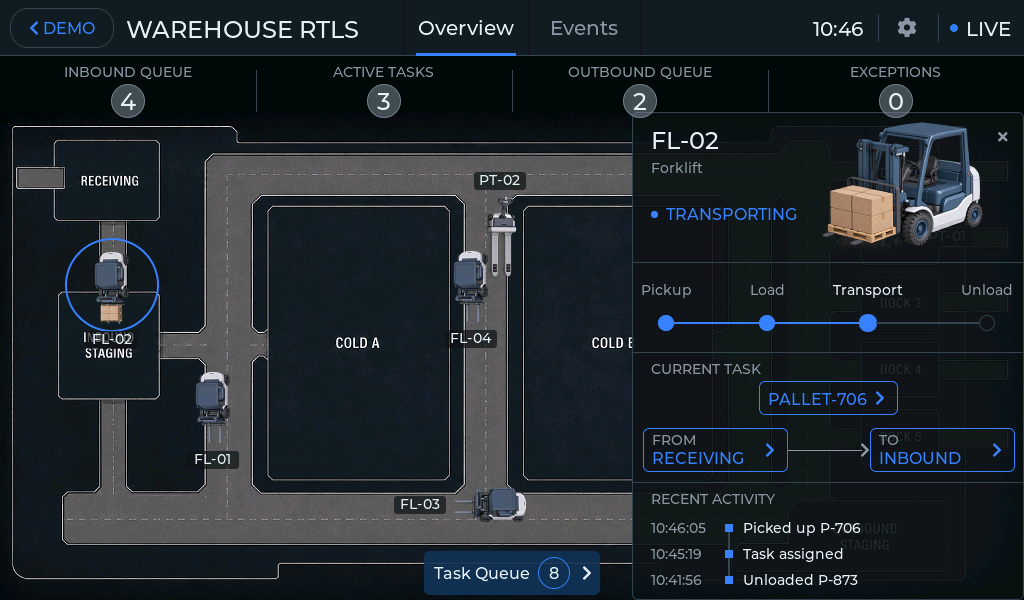The width and height of the screenshot is (1024, 600).
Task: Click the forklift image in FL-02 panel
Action: tap(905, 185)
